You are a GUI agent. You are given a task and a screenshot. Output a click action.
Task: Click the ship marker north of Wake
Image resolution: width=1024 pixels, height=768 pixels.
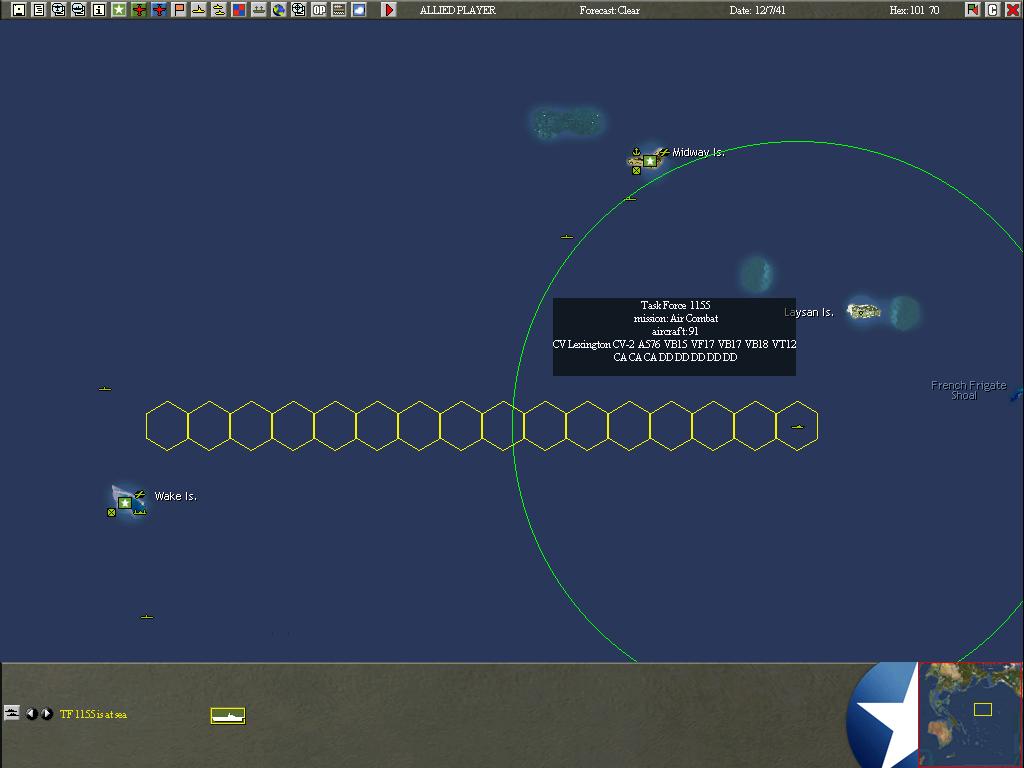tap(105, 389)
